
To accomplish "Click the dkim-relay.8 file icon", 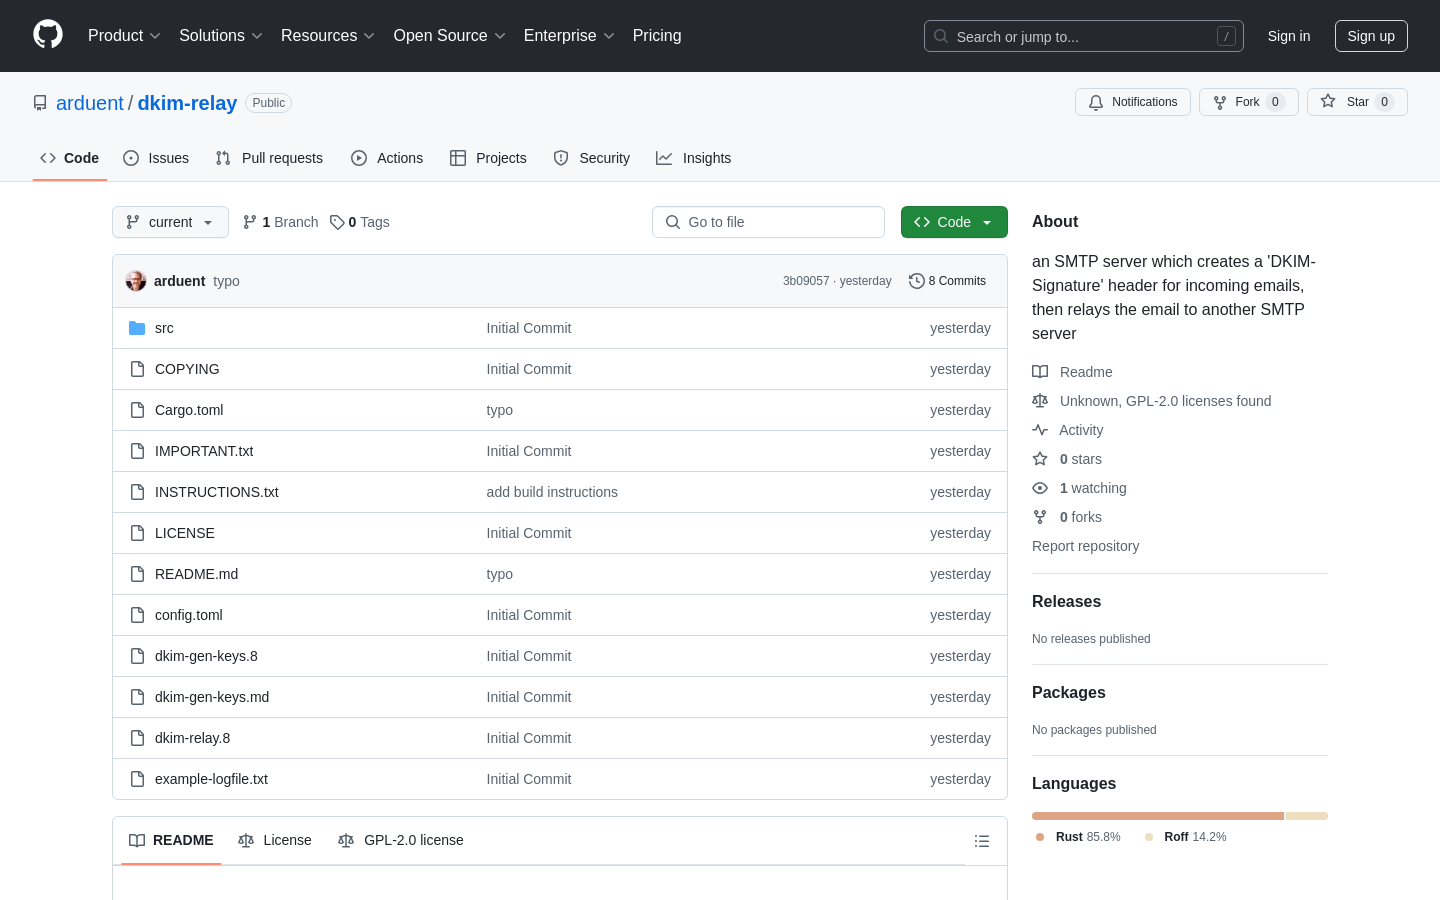I will (x=137, y=738).
